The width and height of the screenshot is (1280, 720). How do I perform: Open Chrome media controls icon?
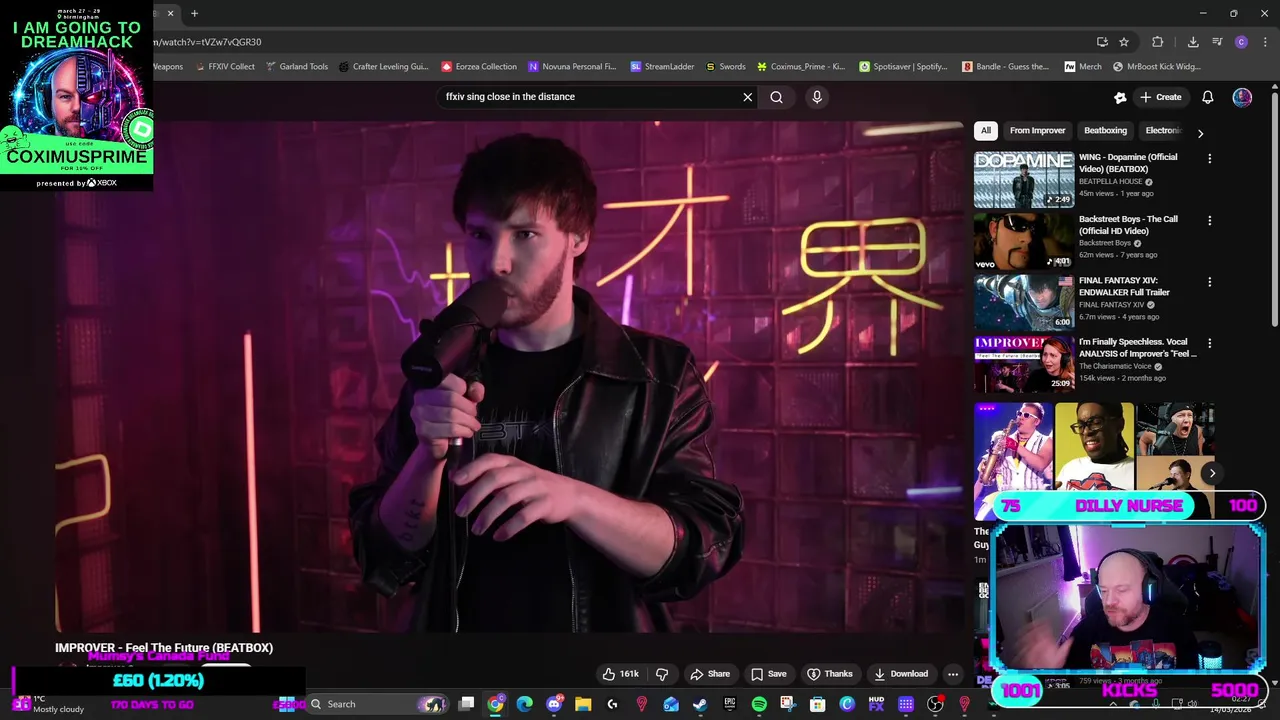[x=1217, y=42]
